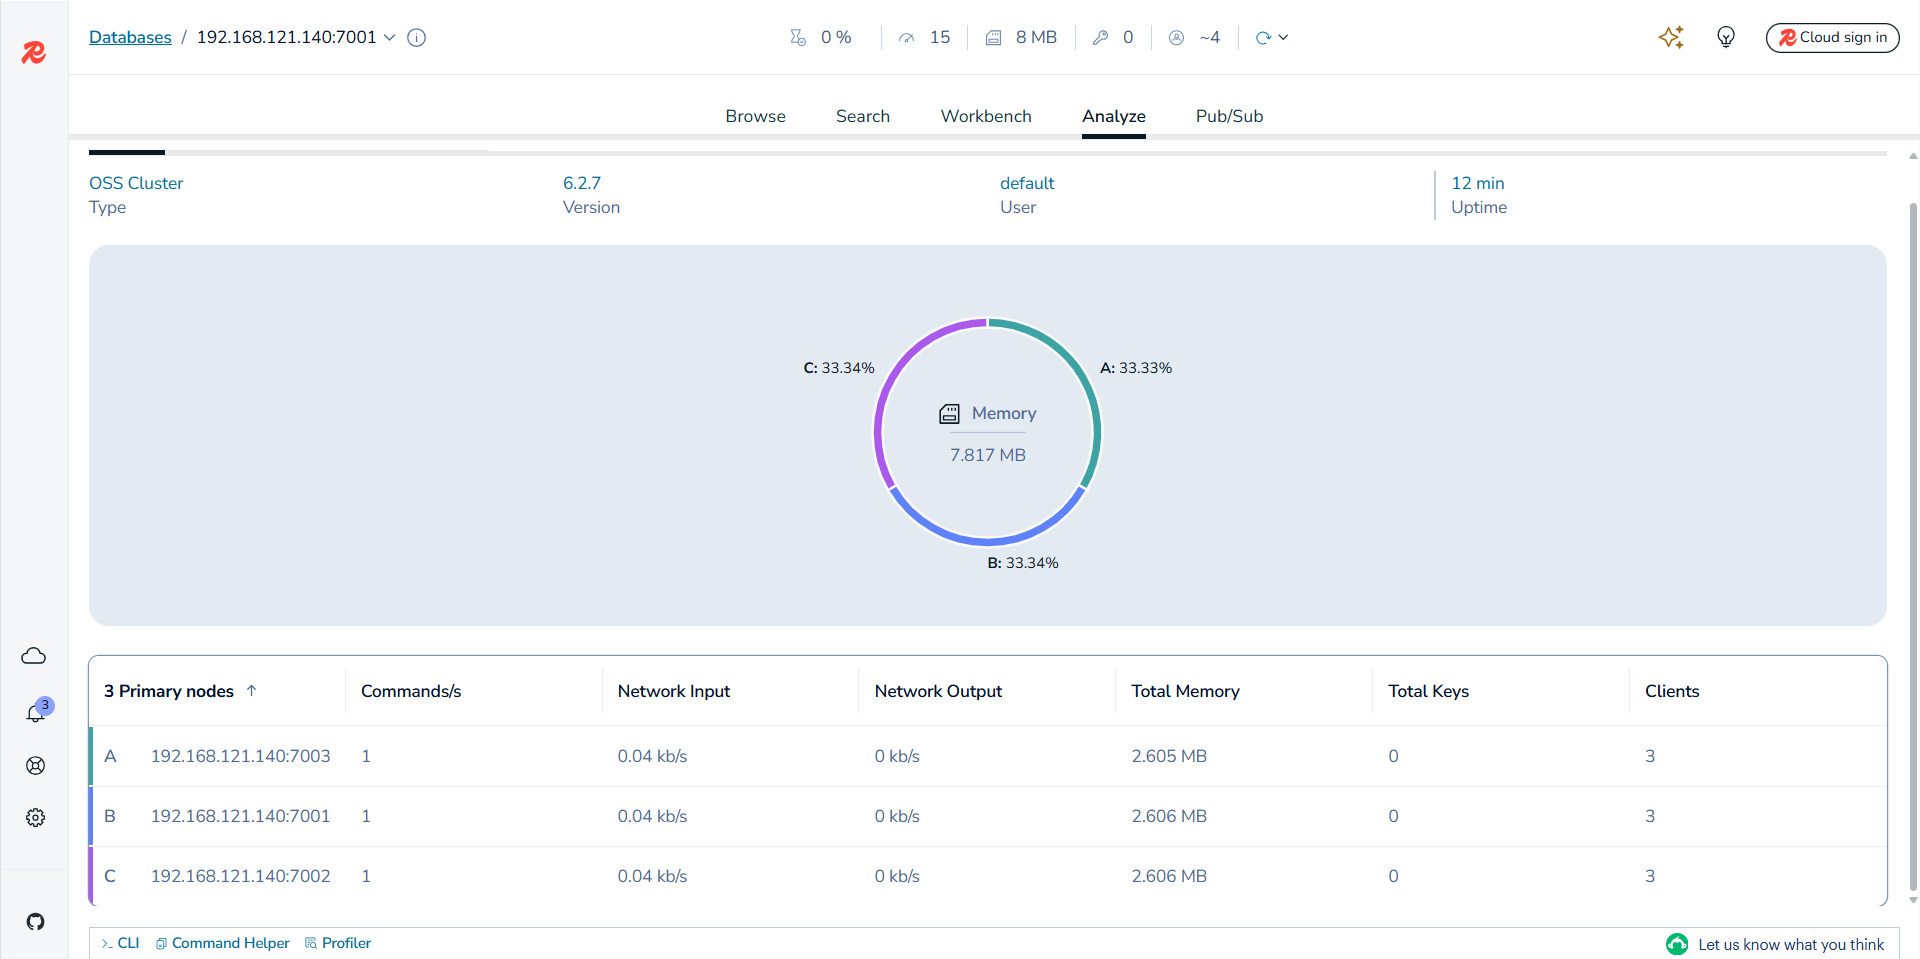Click the OSS Cluster type value

point(136,183)
